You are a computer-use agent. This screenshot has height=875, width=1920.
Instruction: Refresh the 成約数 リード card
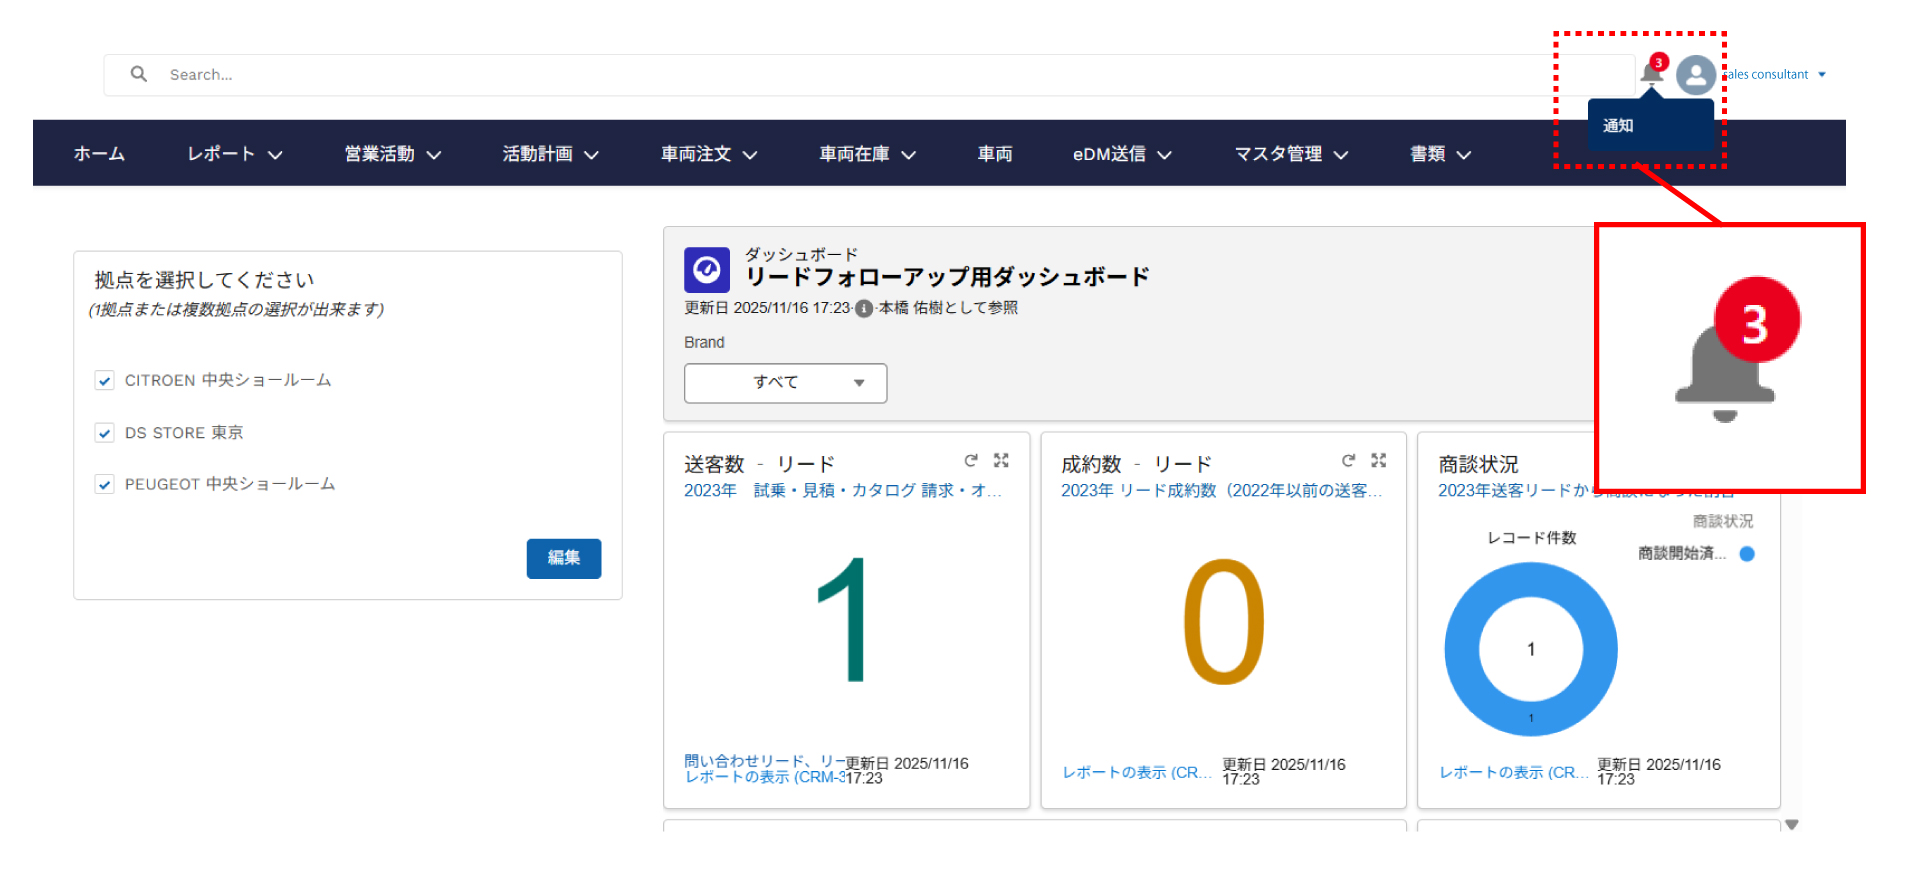tap(1348, 460)
